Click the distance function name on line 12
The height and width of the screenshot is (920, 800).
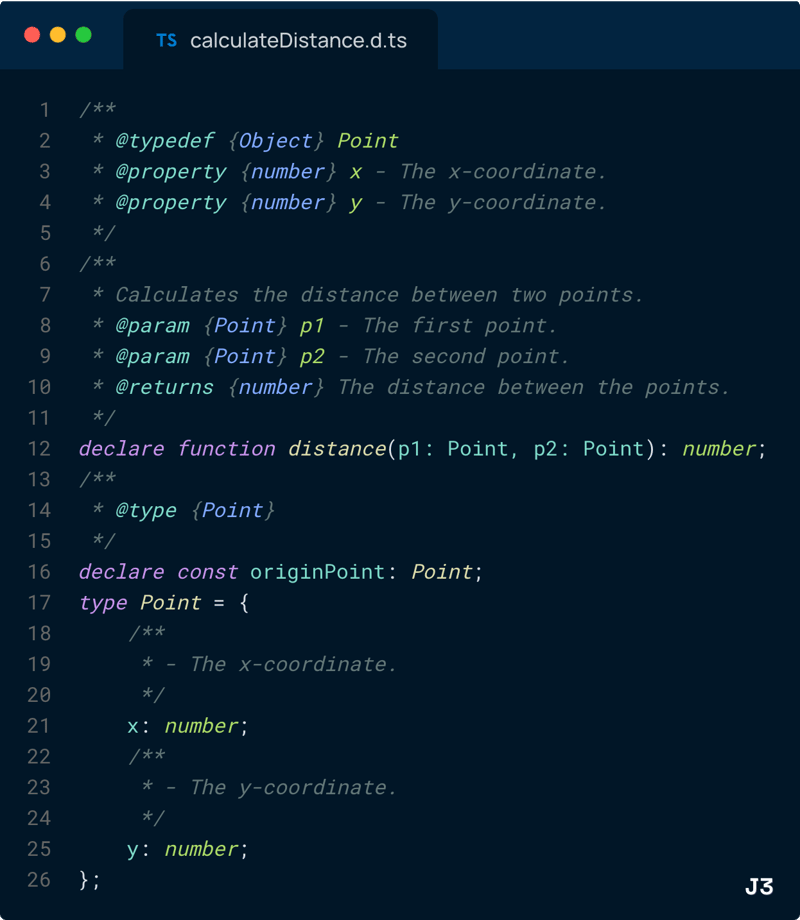pyautogui.click(x=337, y=448)
